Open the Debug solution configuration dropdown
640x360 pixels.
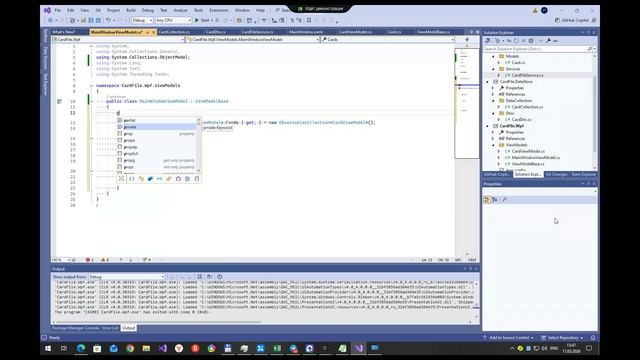(142, 20)
